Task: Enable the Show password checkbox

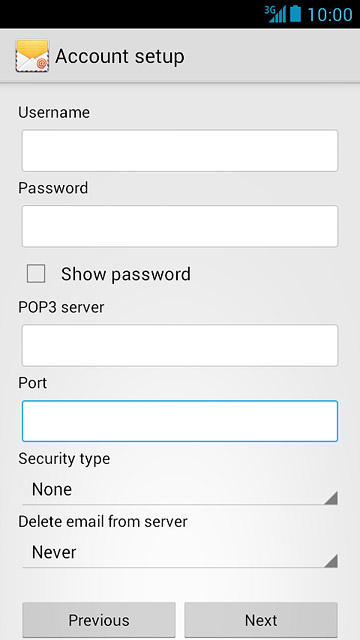Action: tap(36, 273)
